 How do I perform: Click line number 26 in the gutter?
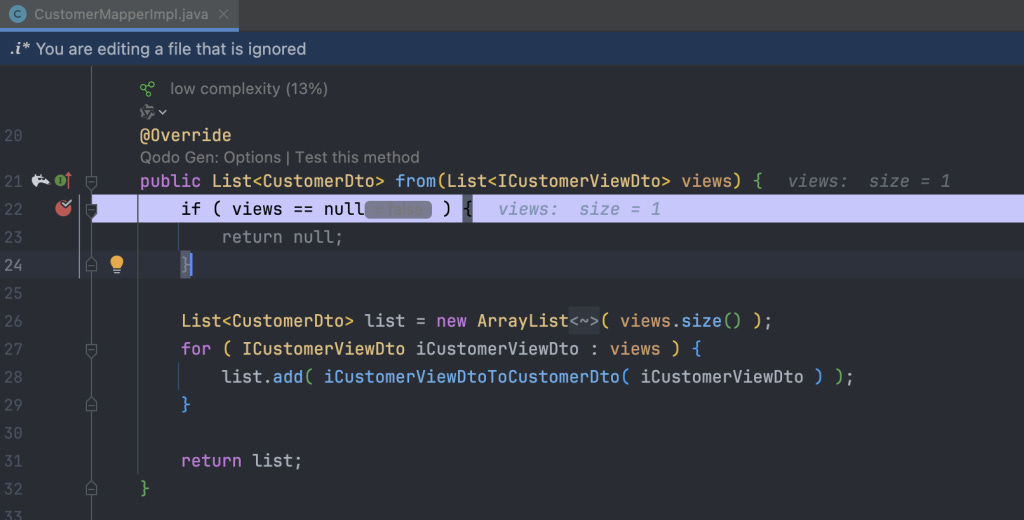(13, 321)
